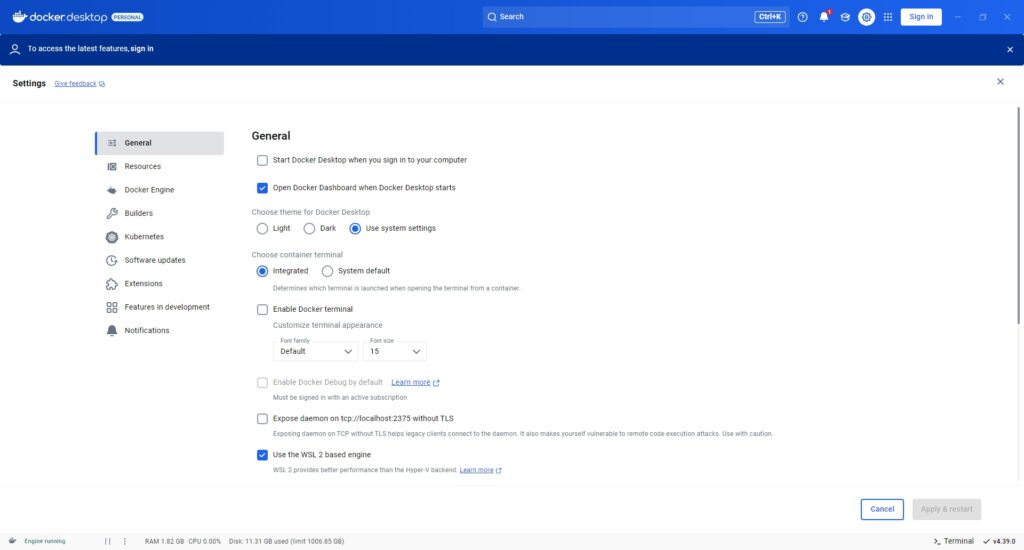This screenshot has height=550, width=1024.
Task: Click the Extensions puzzle icon
Action: click(112, 284)
